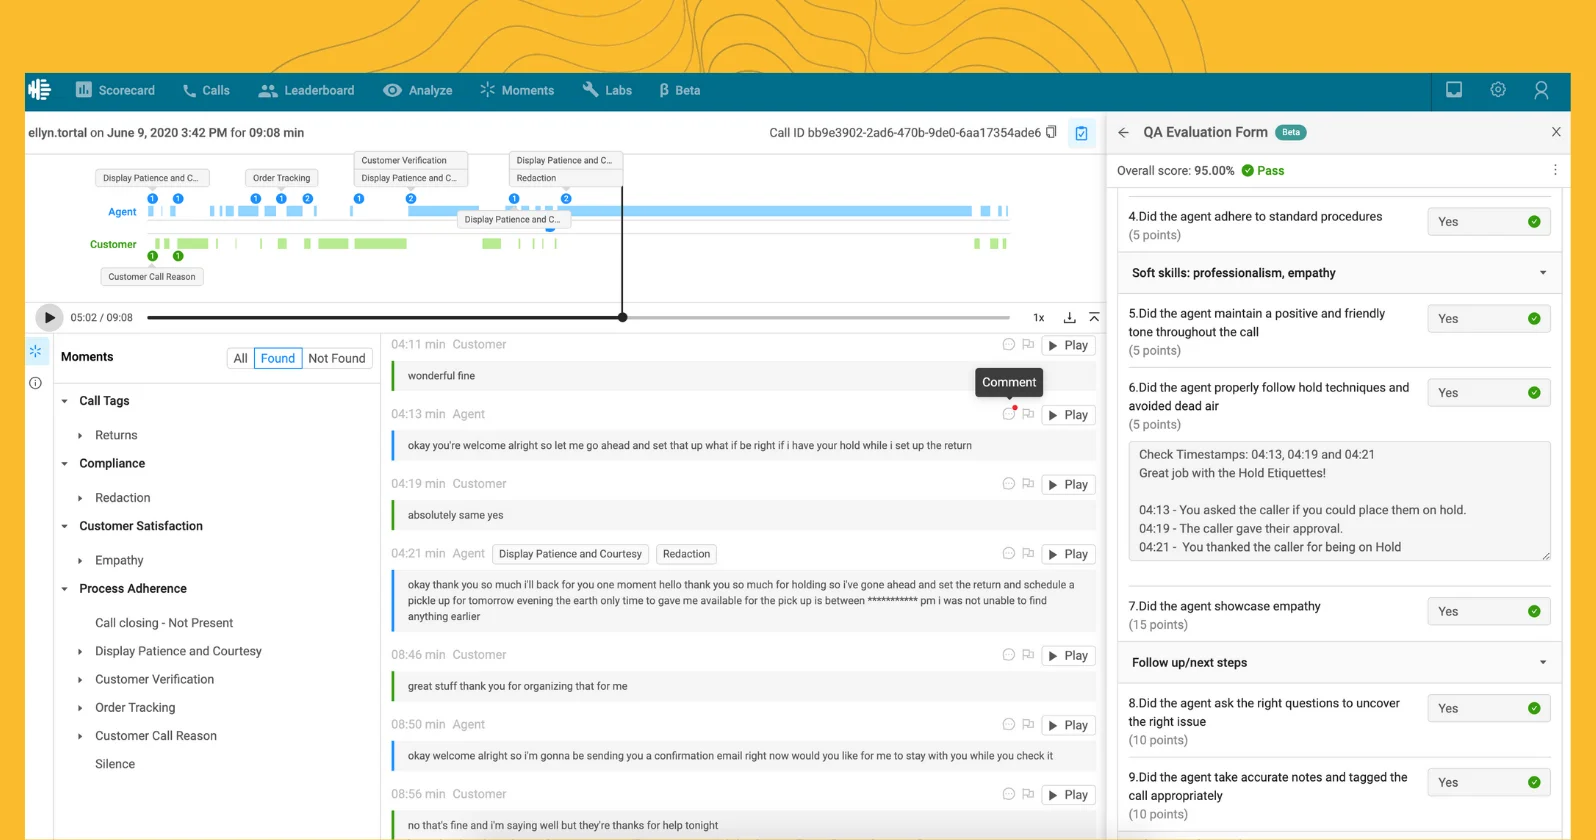Open Yes dropdown for question 6 hold techniques
1596x840 pixels.
click(x=1488, y=393)
